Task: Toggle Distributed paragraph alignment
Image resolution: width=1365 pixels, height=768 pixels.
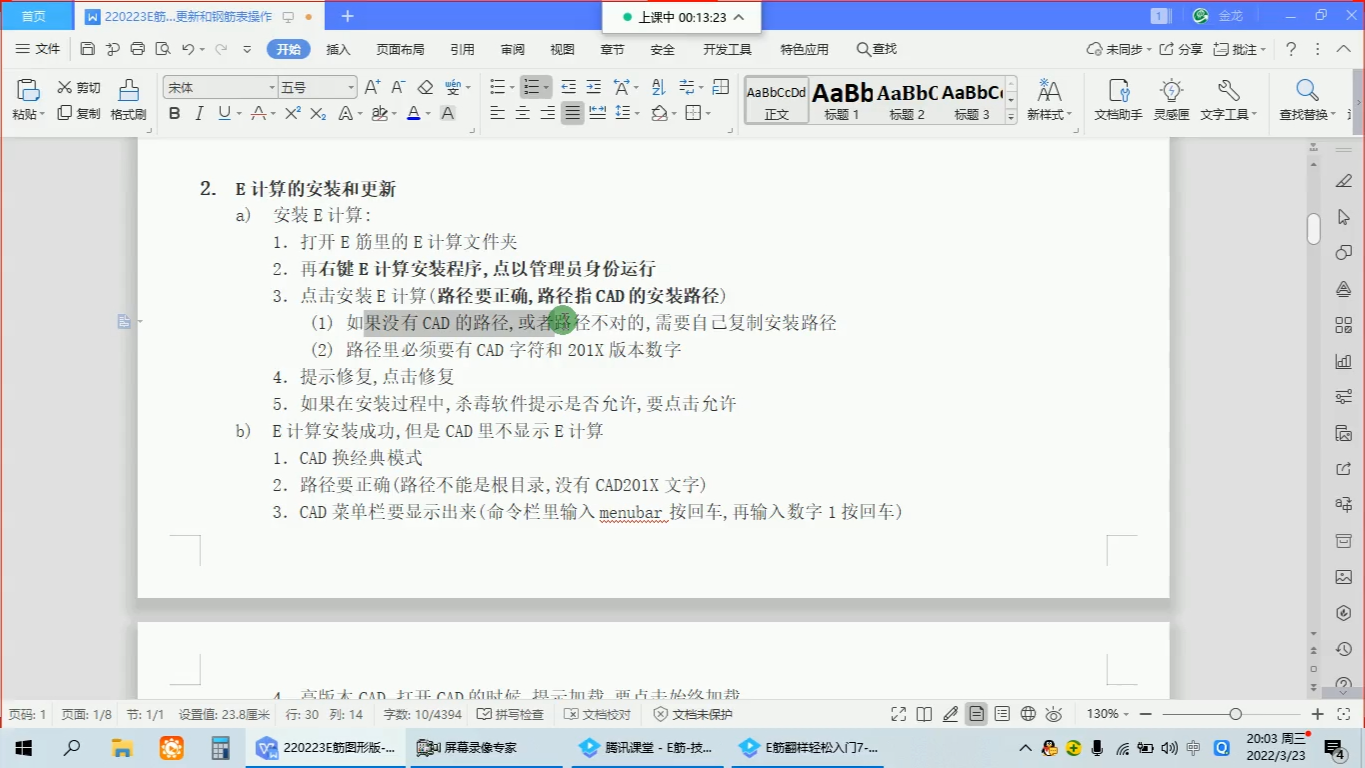Action: pyautogui.click(x=598, y=113)
